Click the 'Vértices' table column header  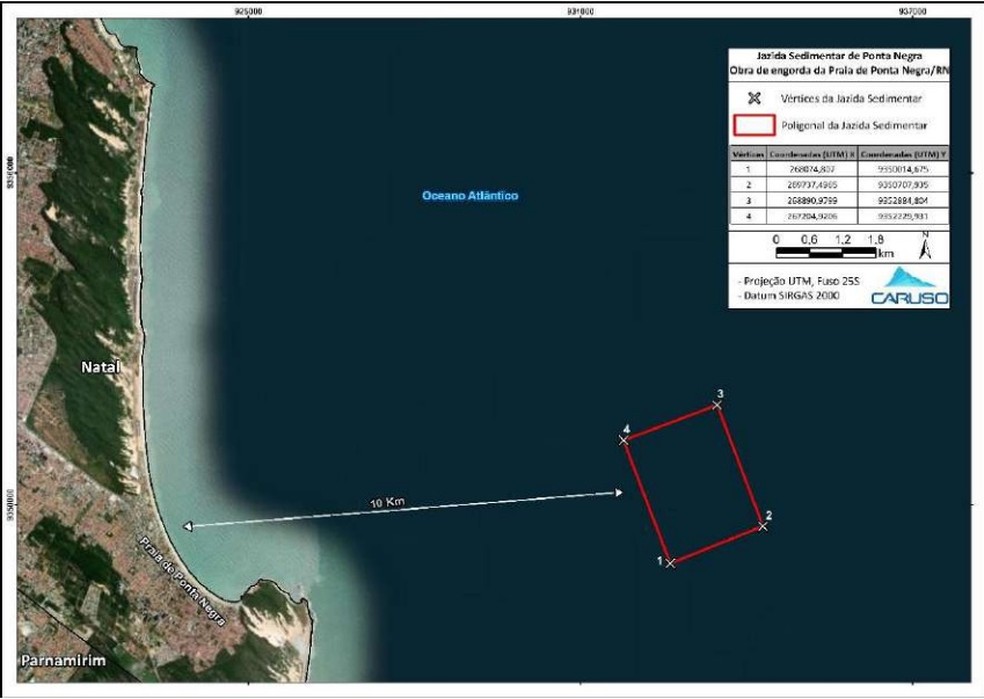(x=748, y=154)
